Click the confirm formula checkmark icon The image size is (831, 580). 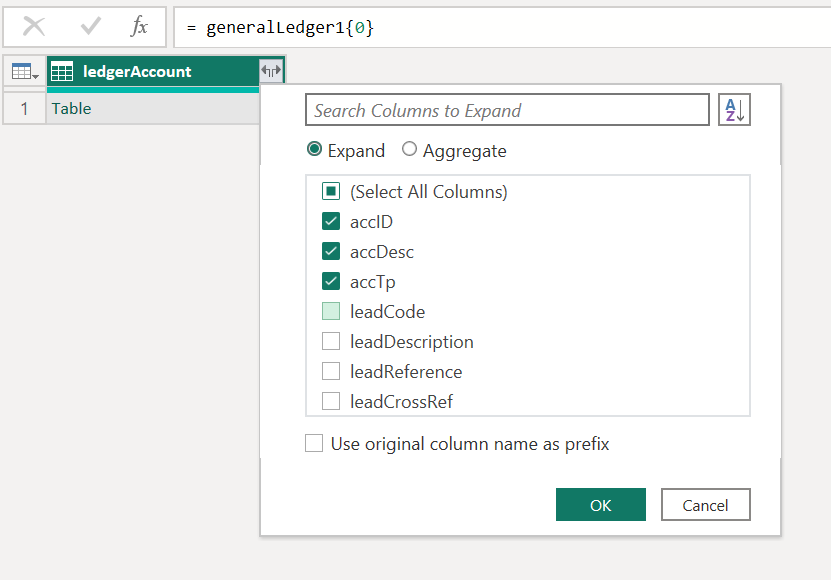(91, 27)
